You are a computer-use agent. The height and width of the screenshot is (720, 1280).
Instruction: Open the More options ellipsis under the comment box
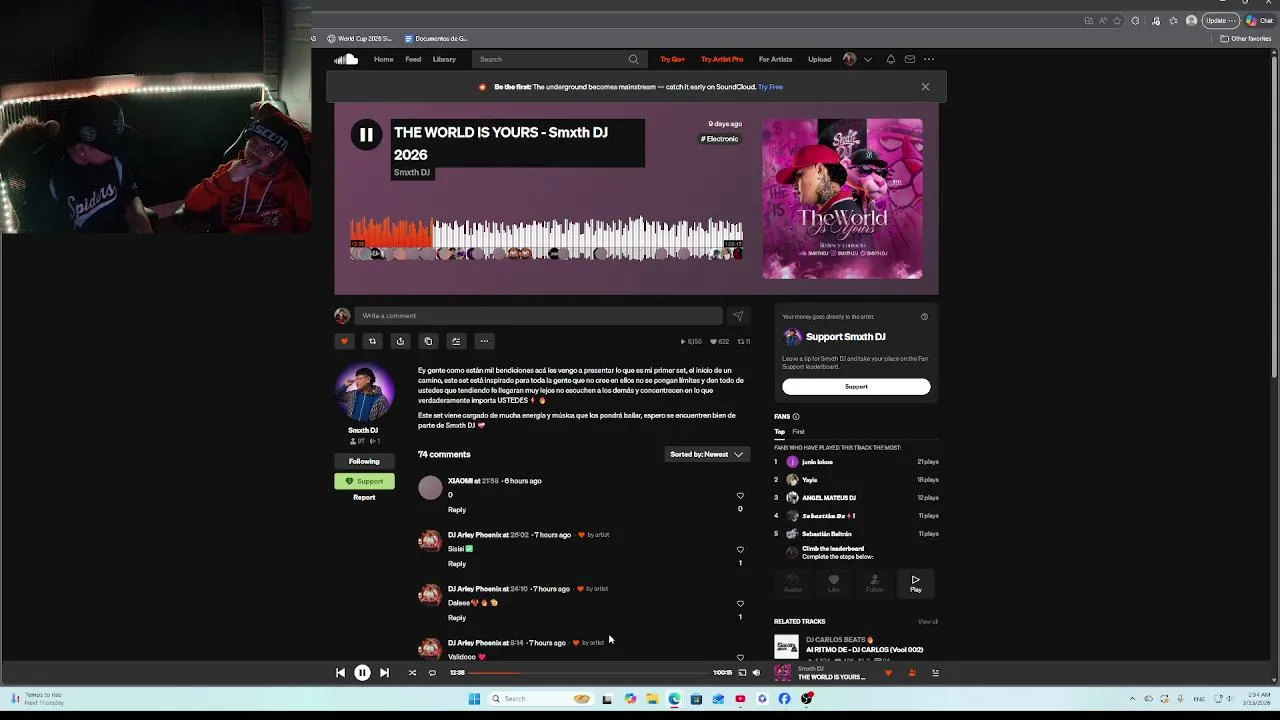tap(484, 341)
